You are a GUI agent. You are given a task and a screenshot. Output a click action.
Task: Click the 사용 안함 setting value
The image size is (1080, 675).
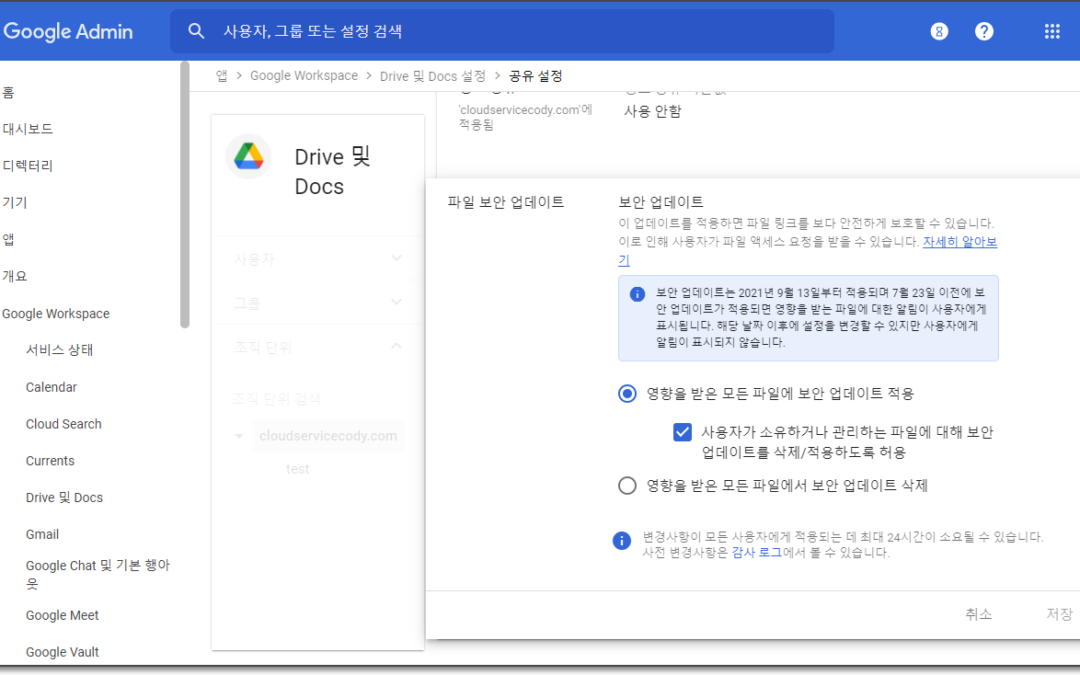coord(652,111)
